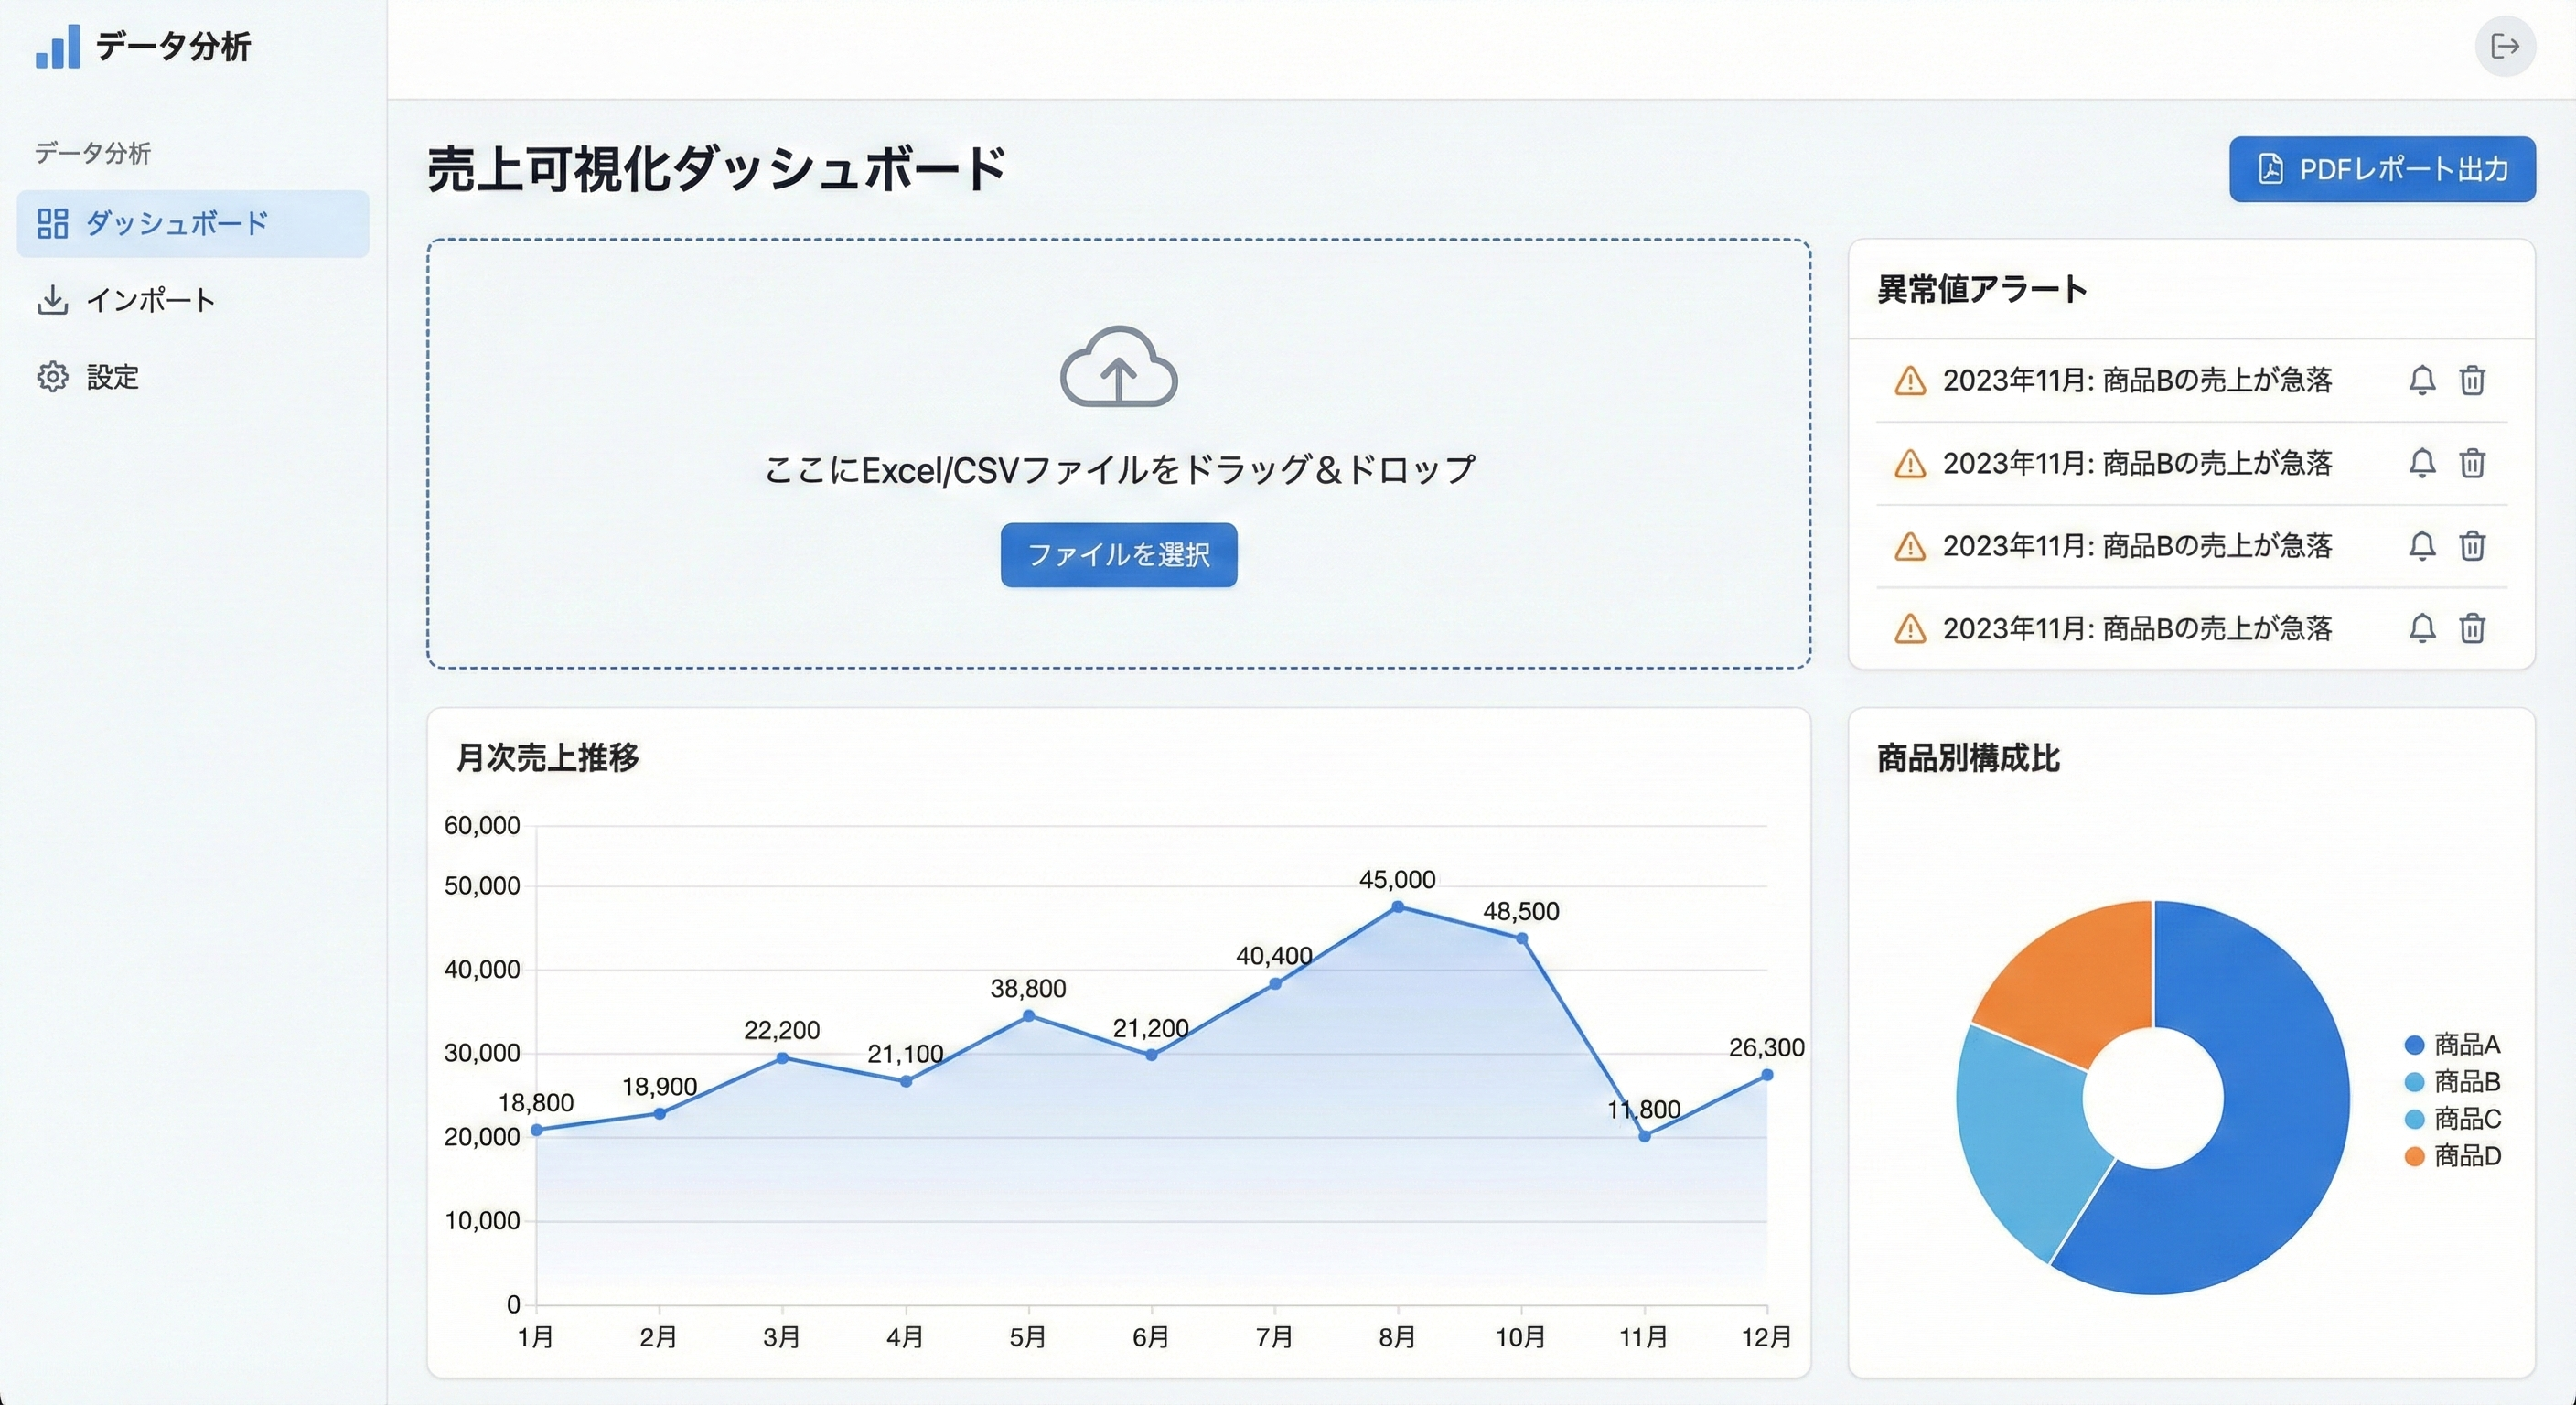Click the warning icon on first 商品B alert

1911,381
